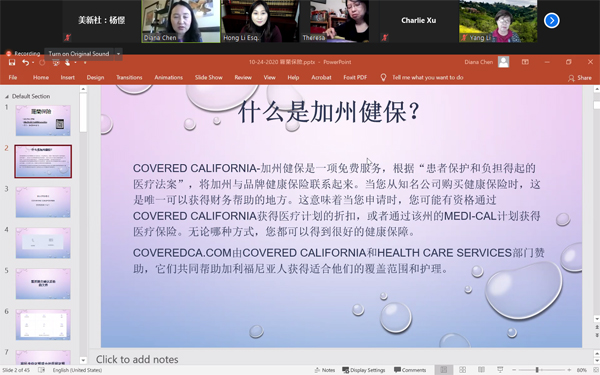The image size is (600, 375).
Task: Select slide 3 thumbnail
Action: [43, 202]
